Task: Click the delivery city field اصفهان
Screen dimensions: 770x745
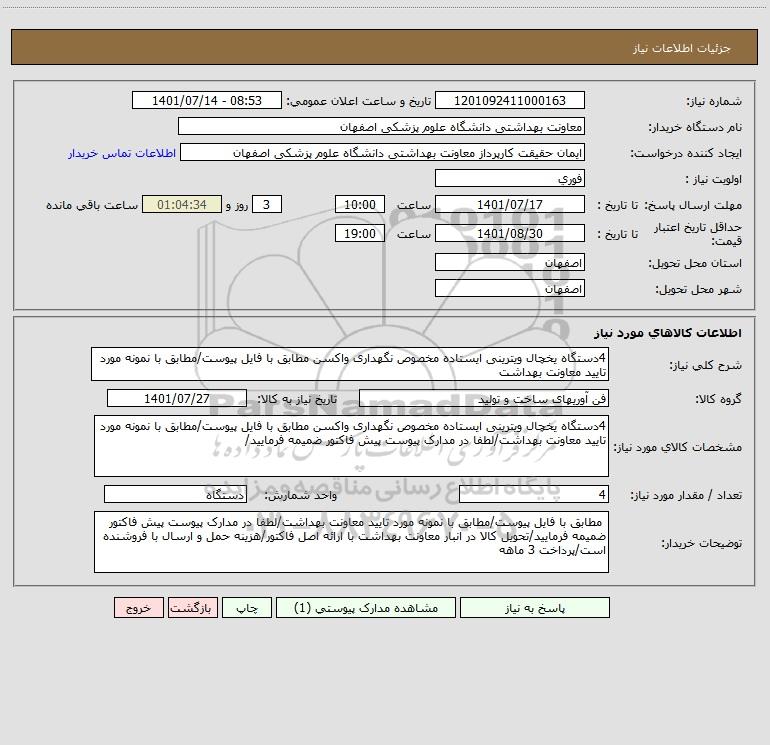Action: click(510, 288)
